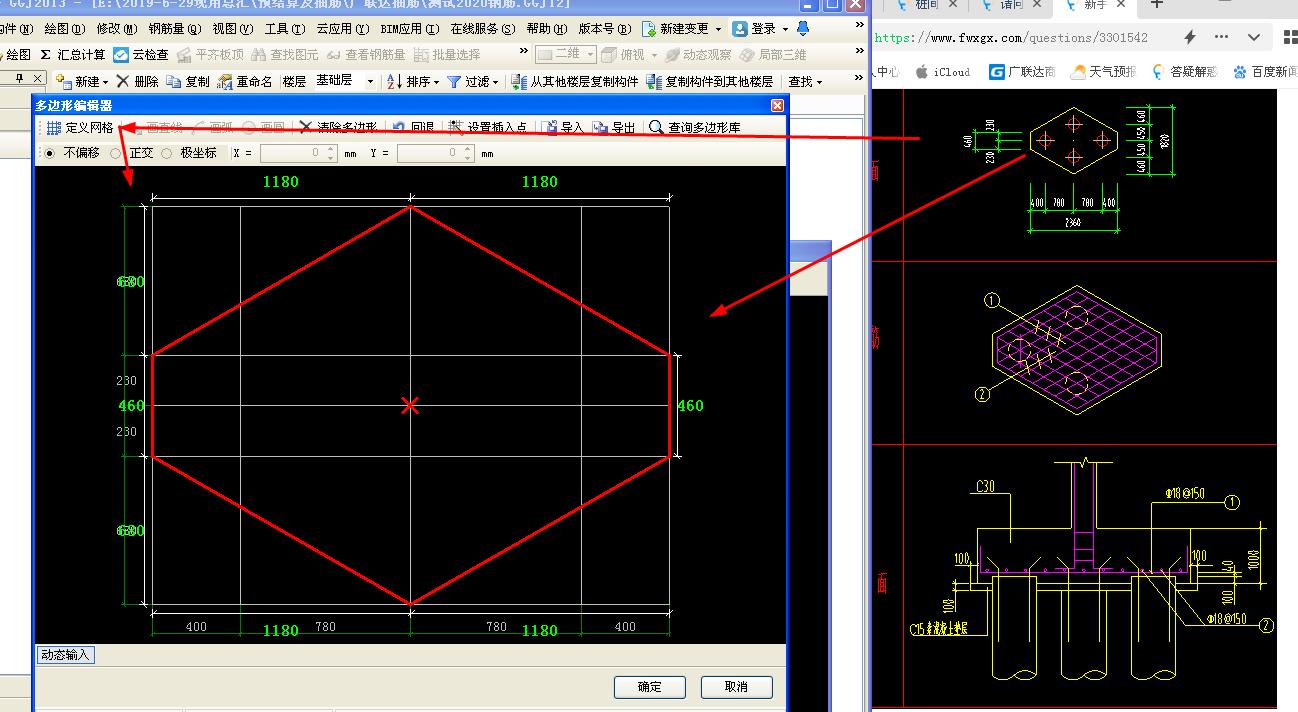Click the 取消 cancel button
Image resolution: width=1298 pixels, height=712 pixels.
[737, 687]
